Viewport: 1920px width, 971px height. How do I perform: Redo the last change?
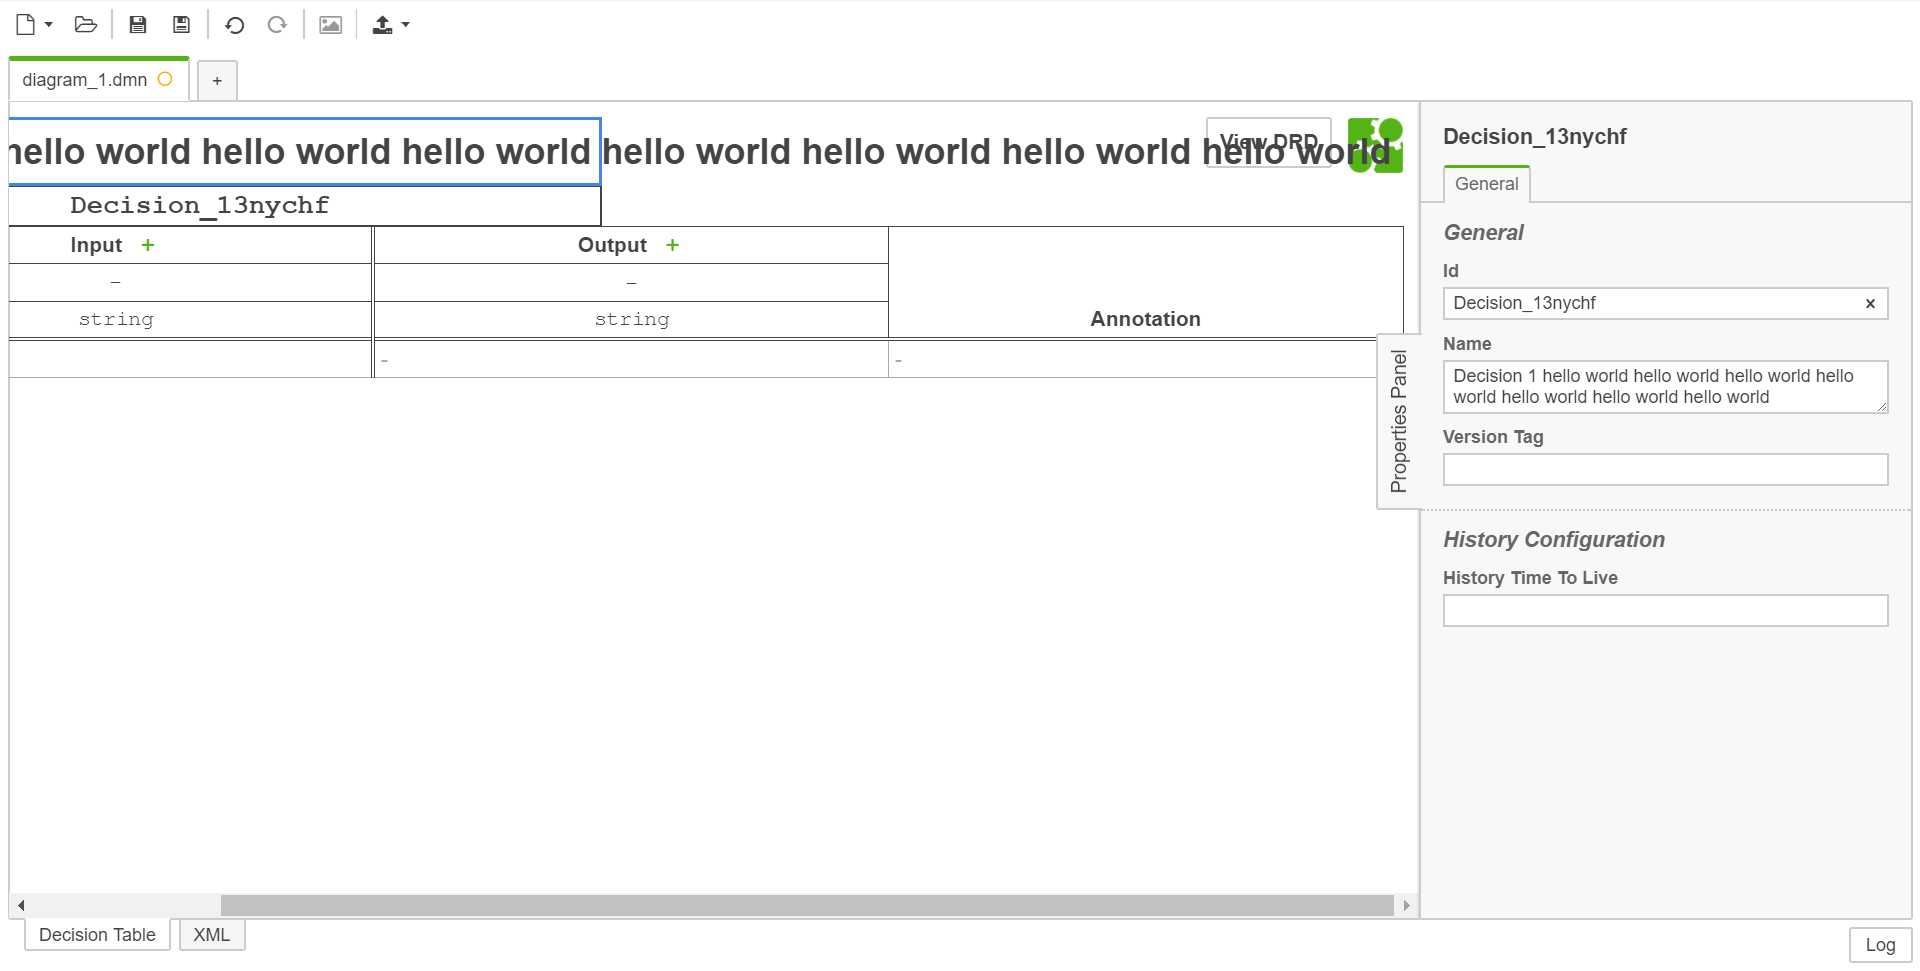coord(276,24)
